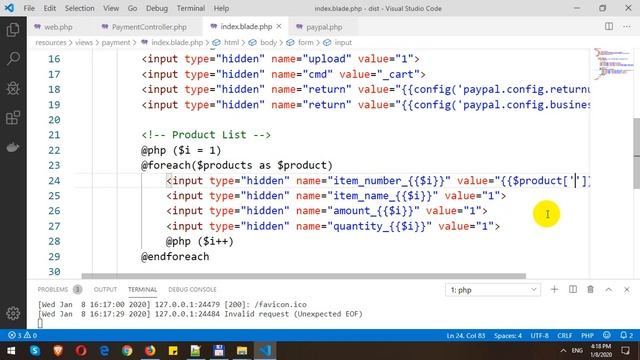640x360 pixels.
Task: Open the Search view in activity bar
Action: click(13, 58)
